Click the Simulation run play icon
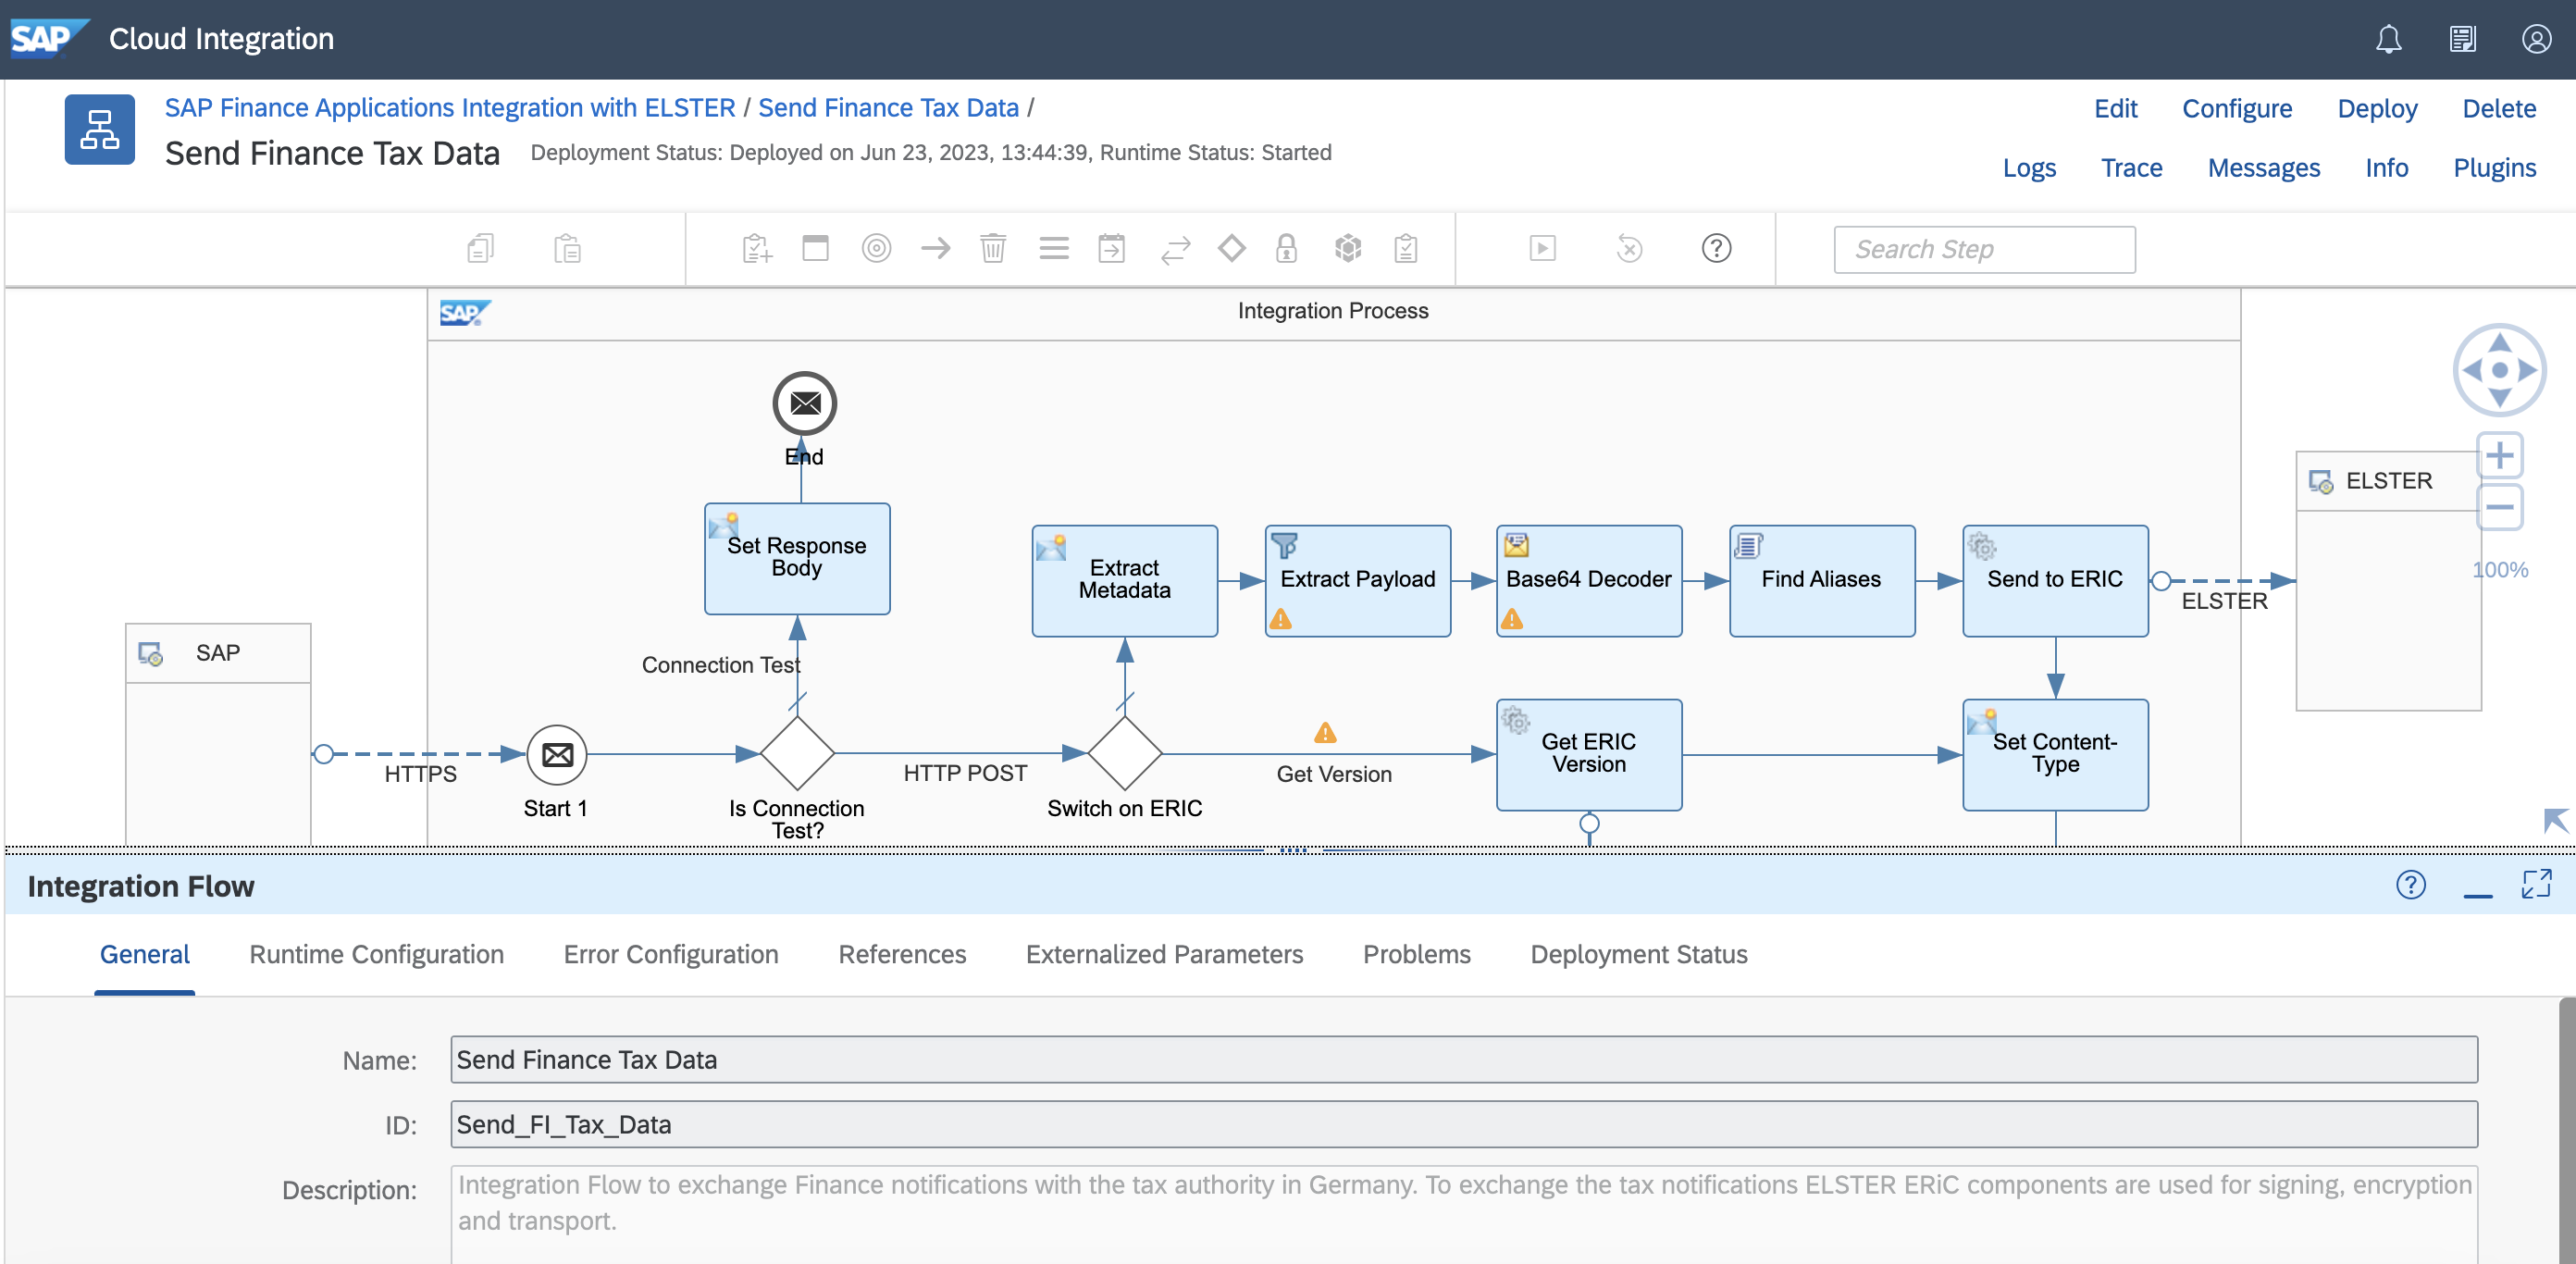The width and height of the screenshot is (2576, 1264). (x=1543, y=248)
